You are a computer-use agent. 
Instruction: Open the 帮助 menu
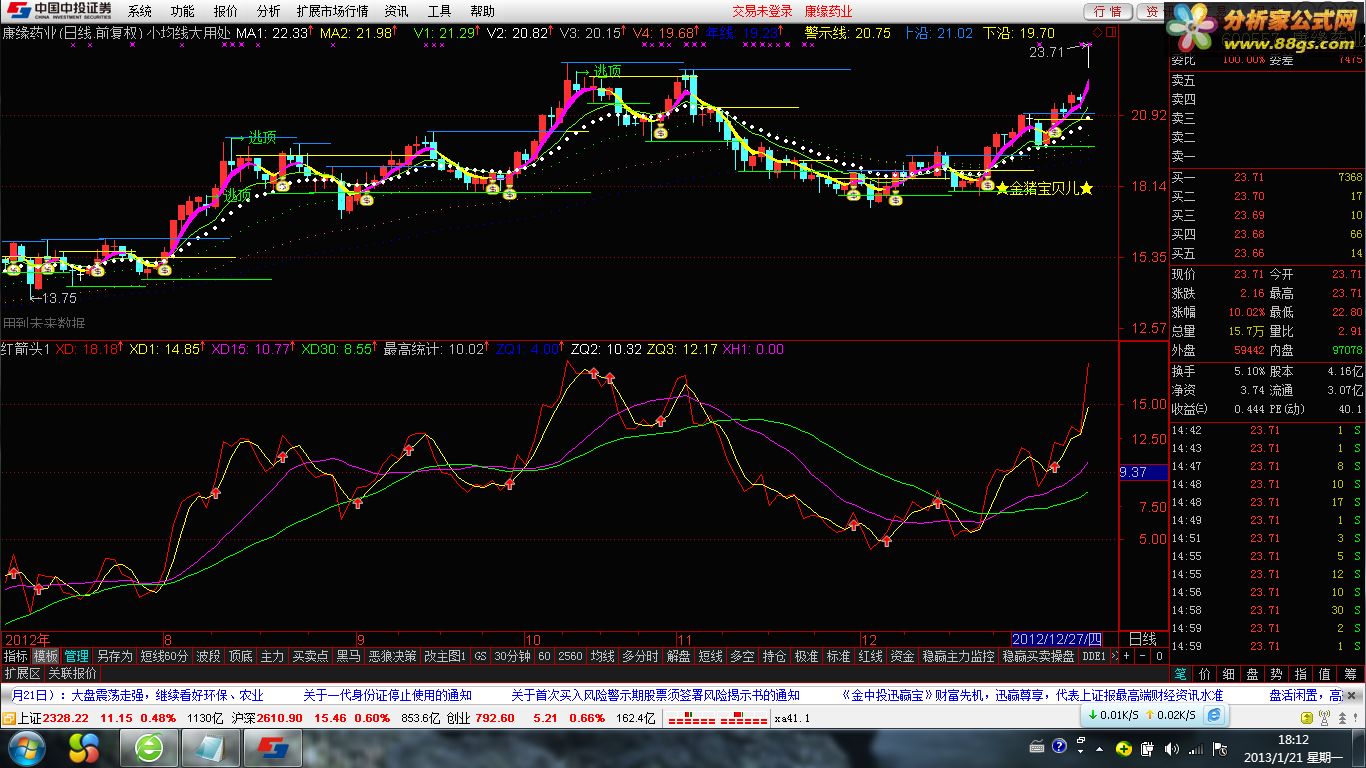[x=482, y=11]
